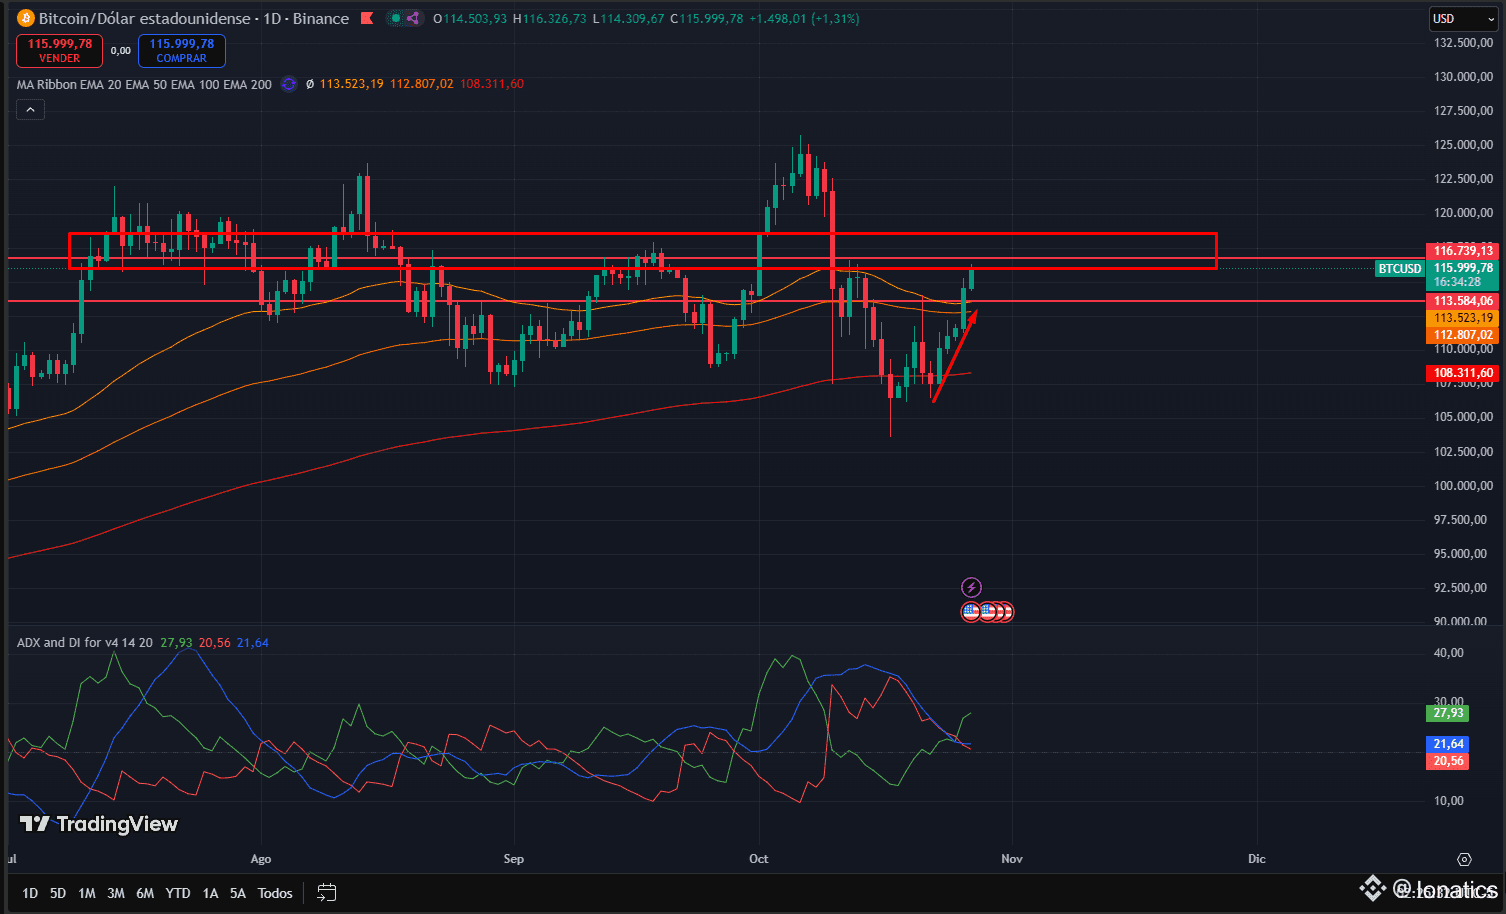
Task: Select the 5A time range
Action: (238, 893)
